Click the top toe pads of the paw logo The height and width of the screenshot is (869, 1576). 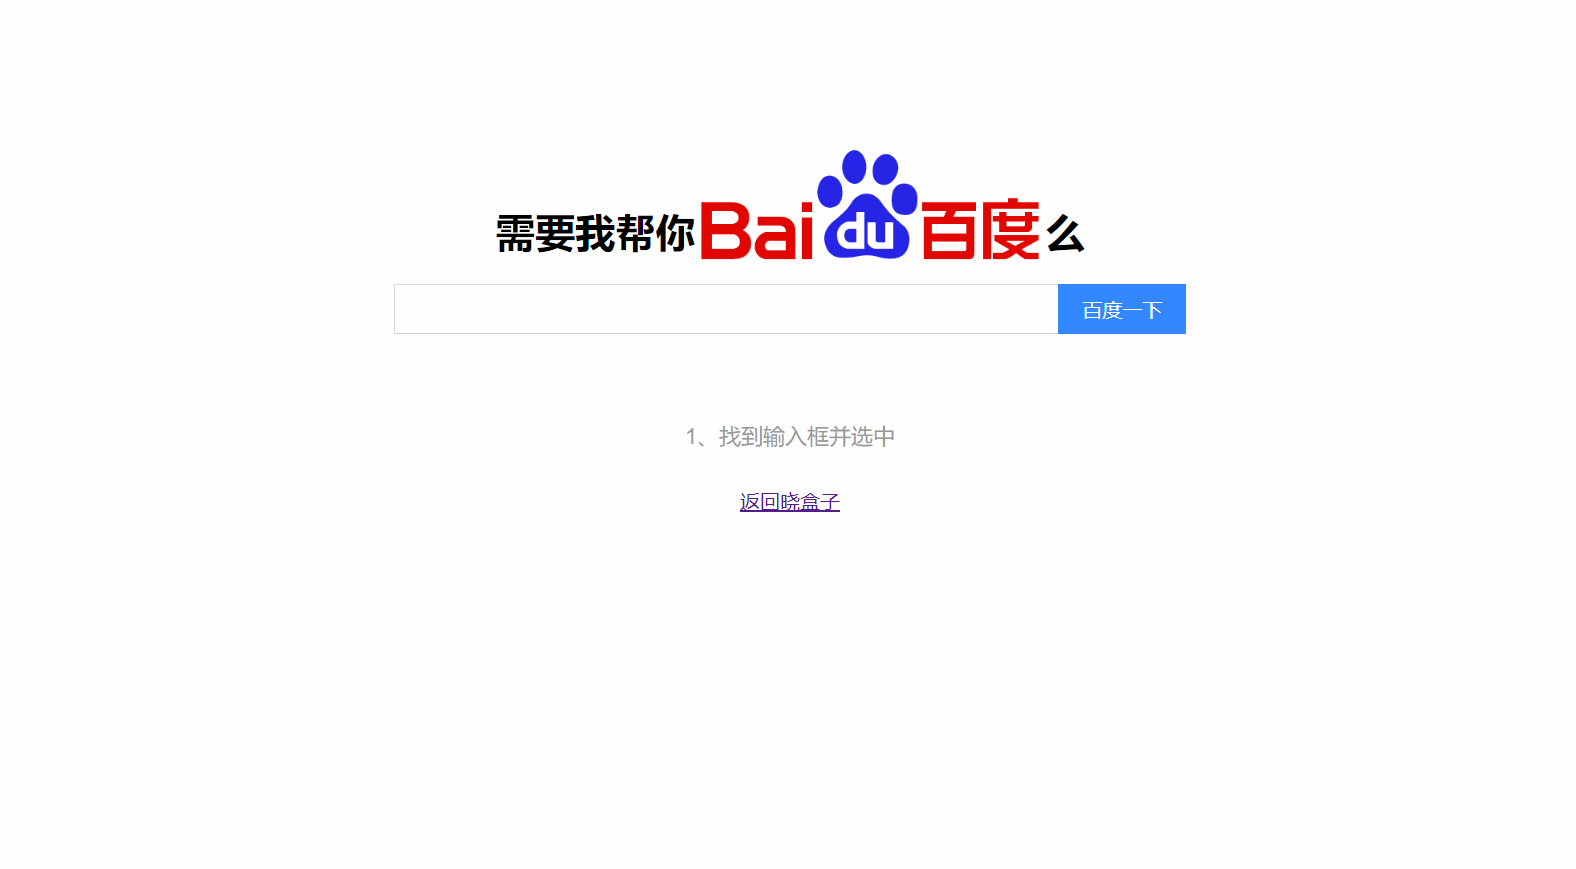click(869, 168)
